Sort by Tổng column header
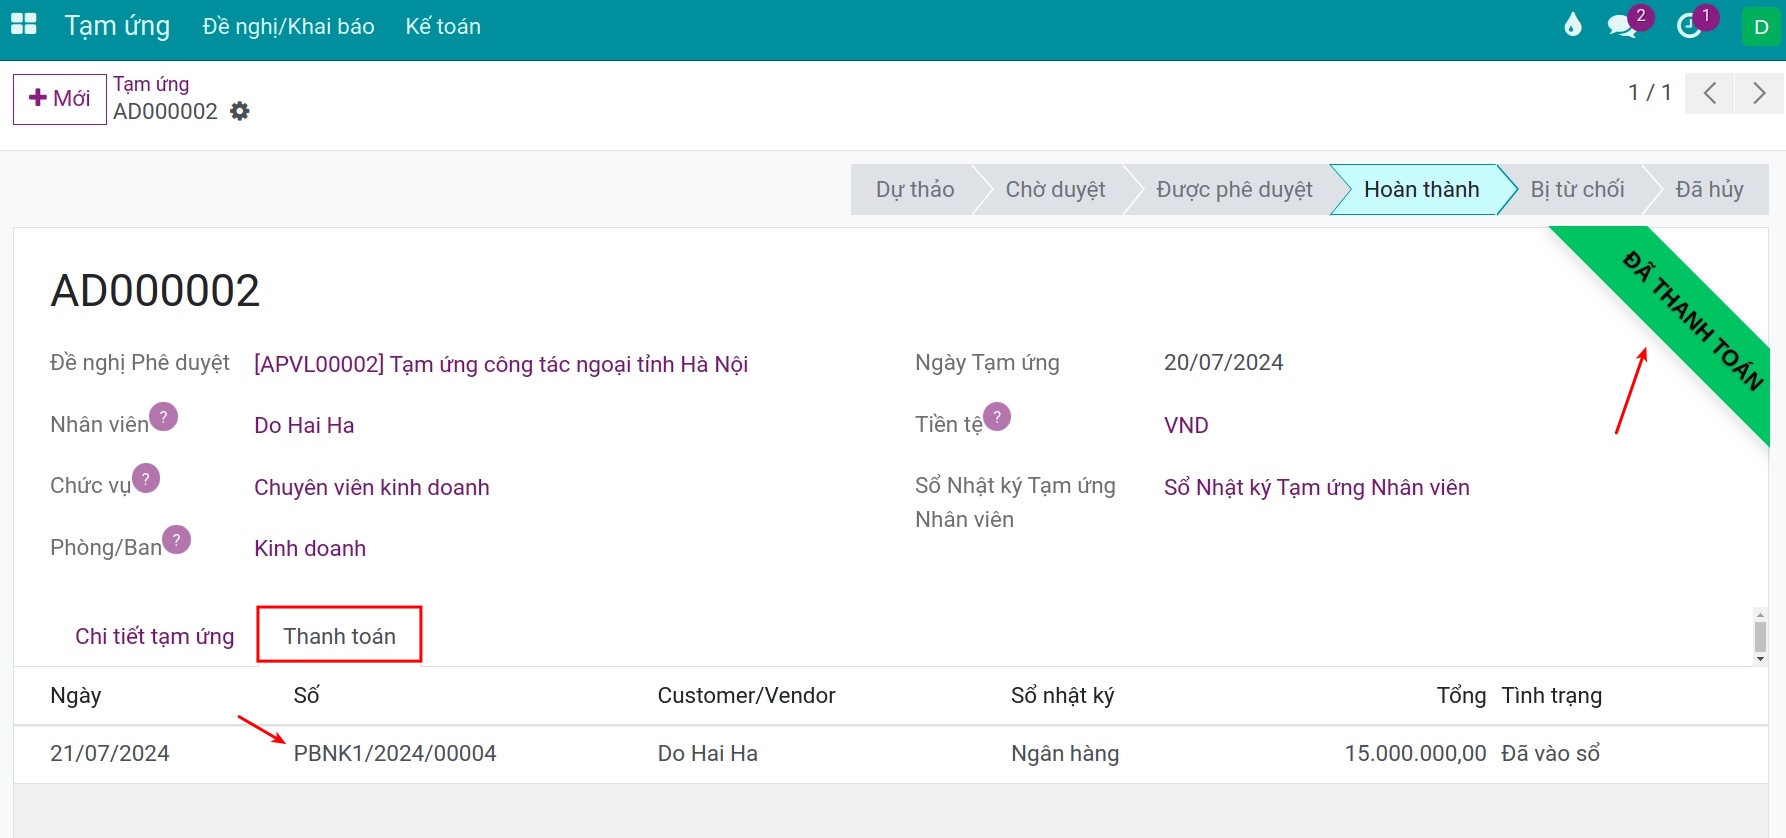The width and height of the screenshot is (1786, 838). pos(1461,696)
